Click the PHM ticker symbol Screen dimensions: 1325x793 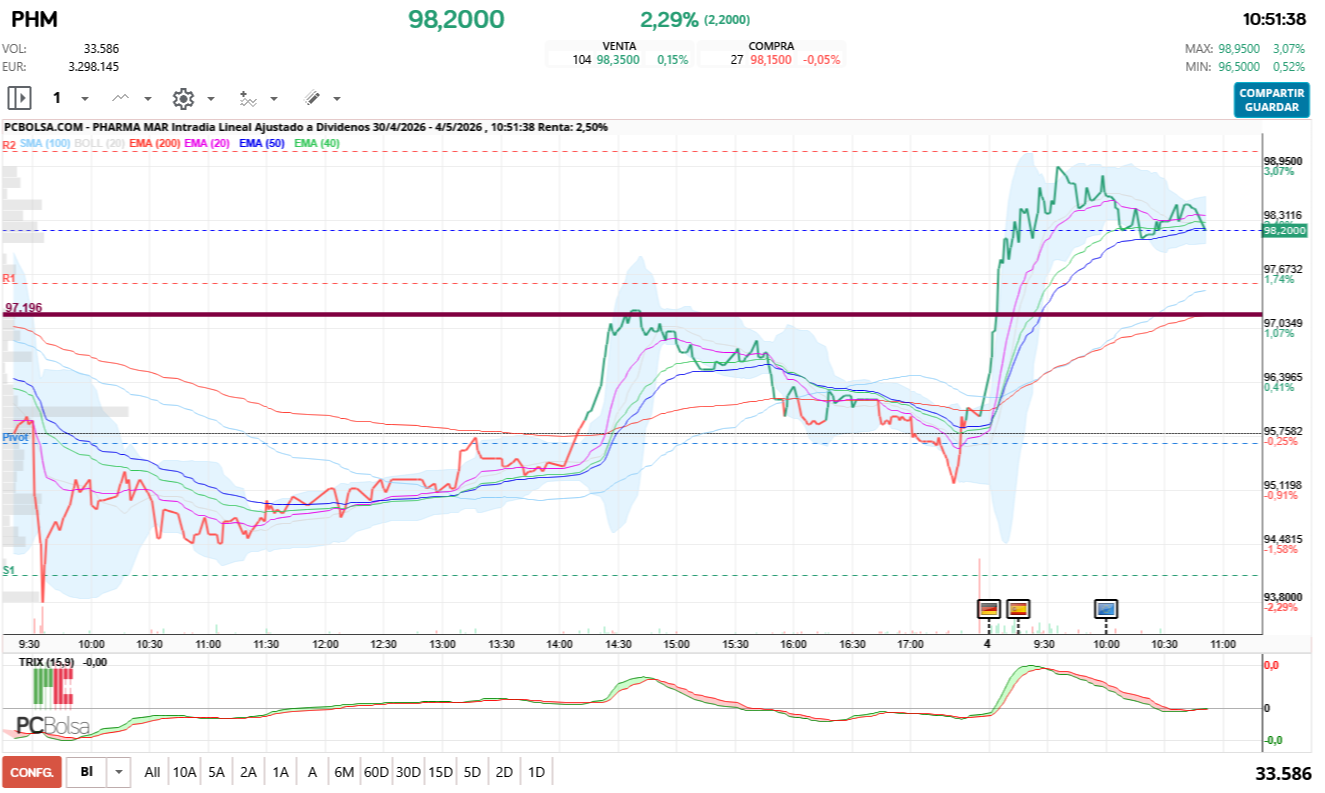click(x=34, y=19)
